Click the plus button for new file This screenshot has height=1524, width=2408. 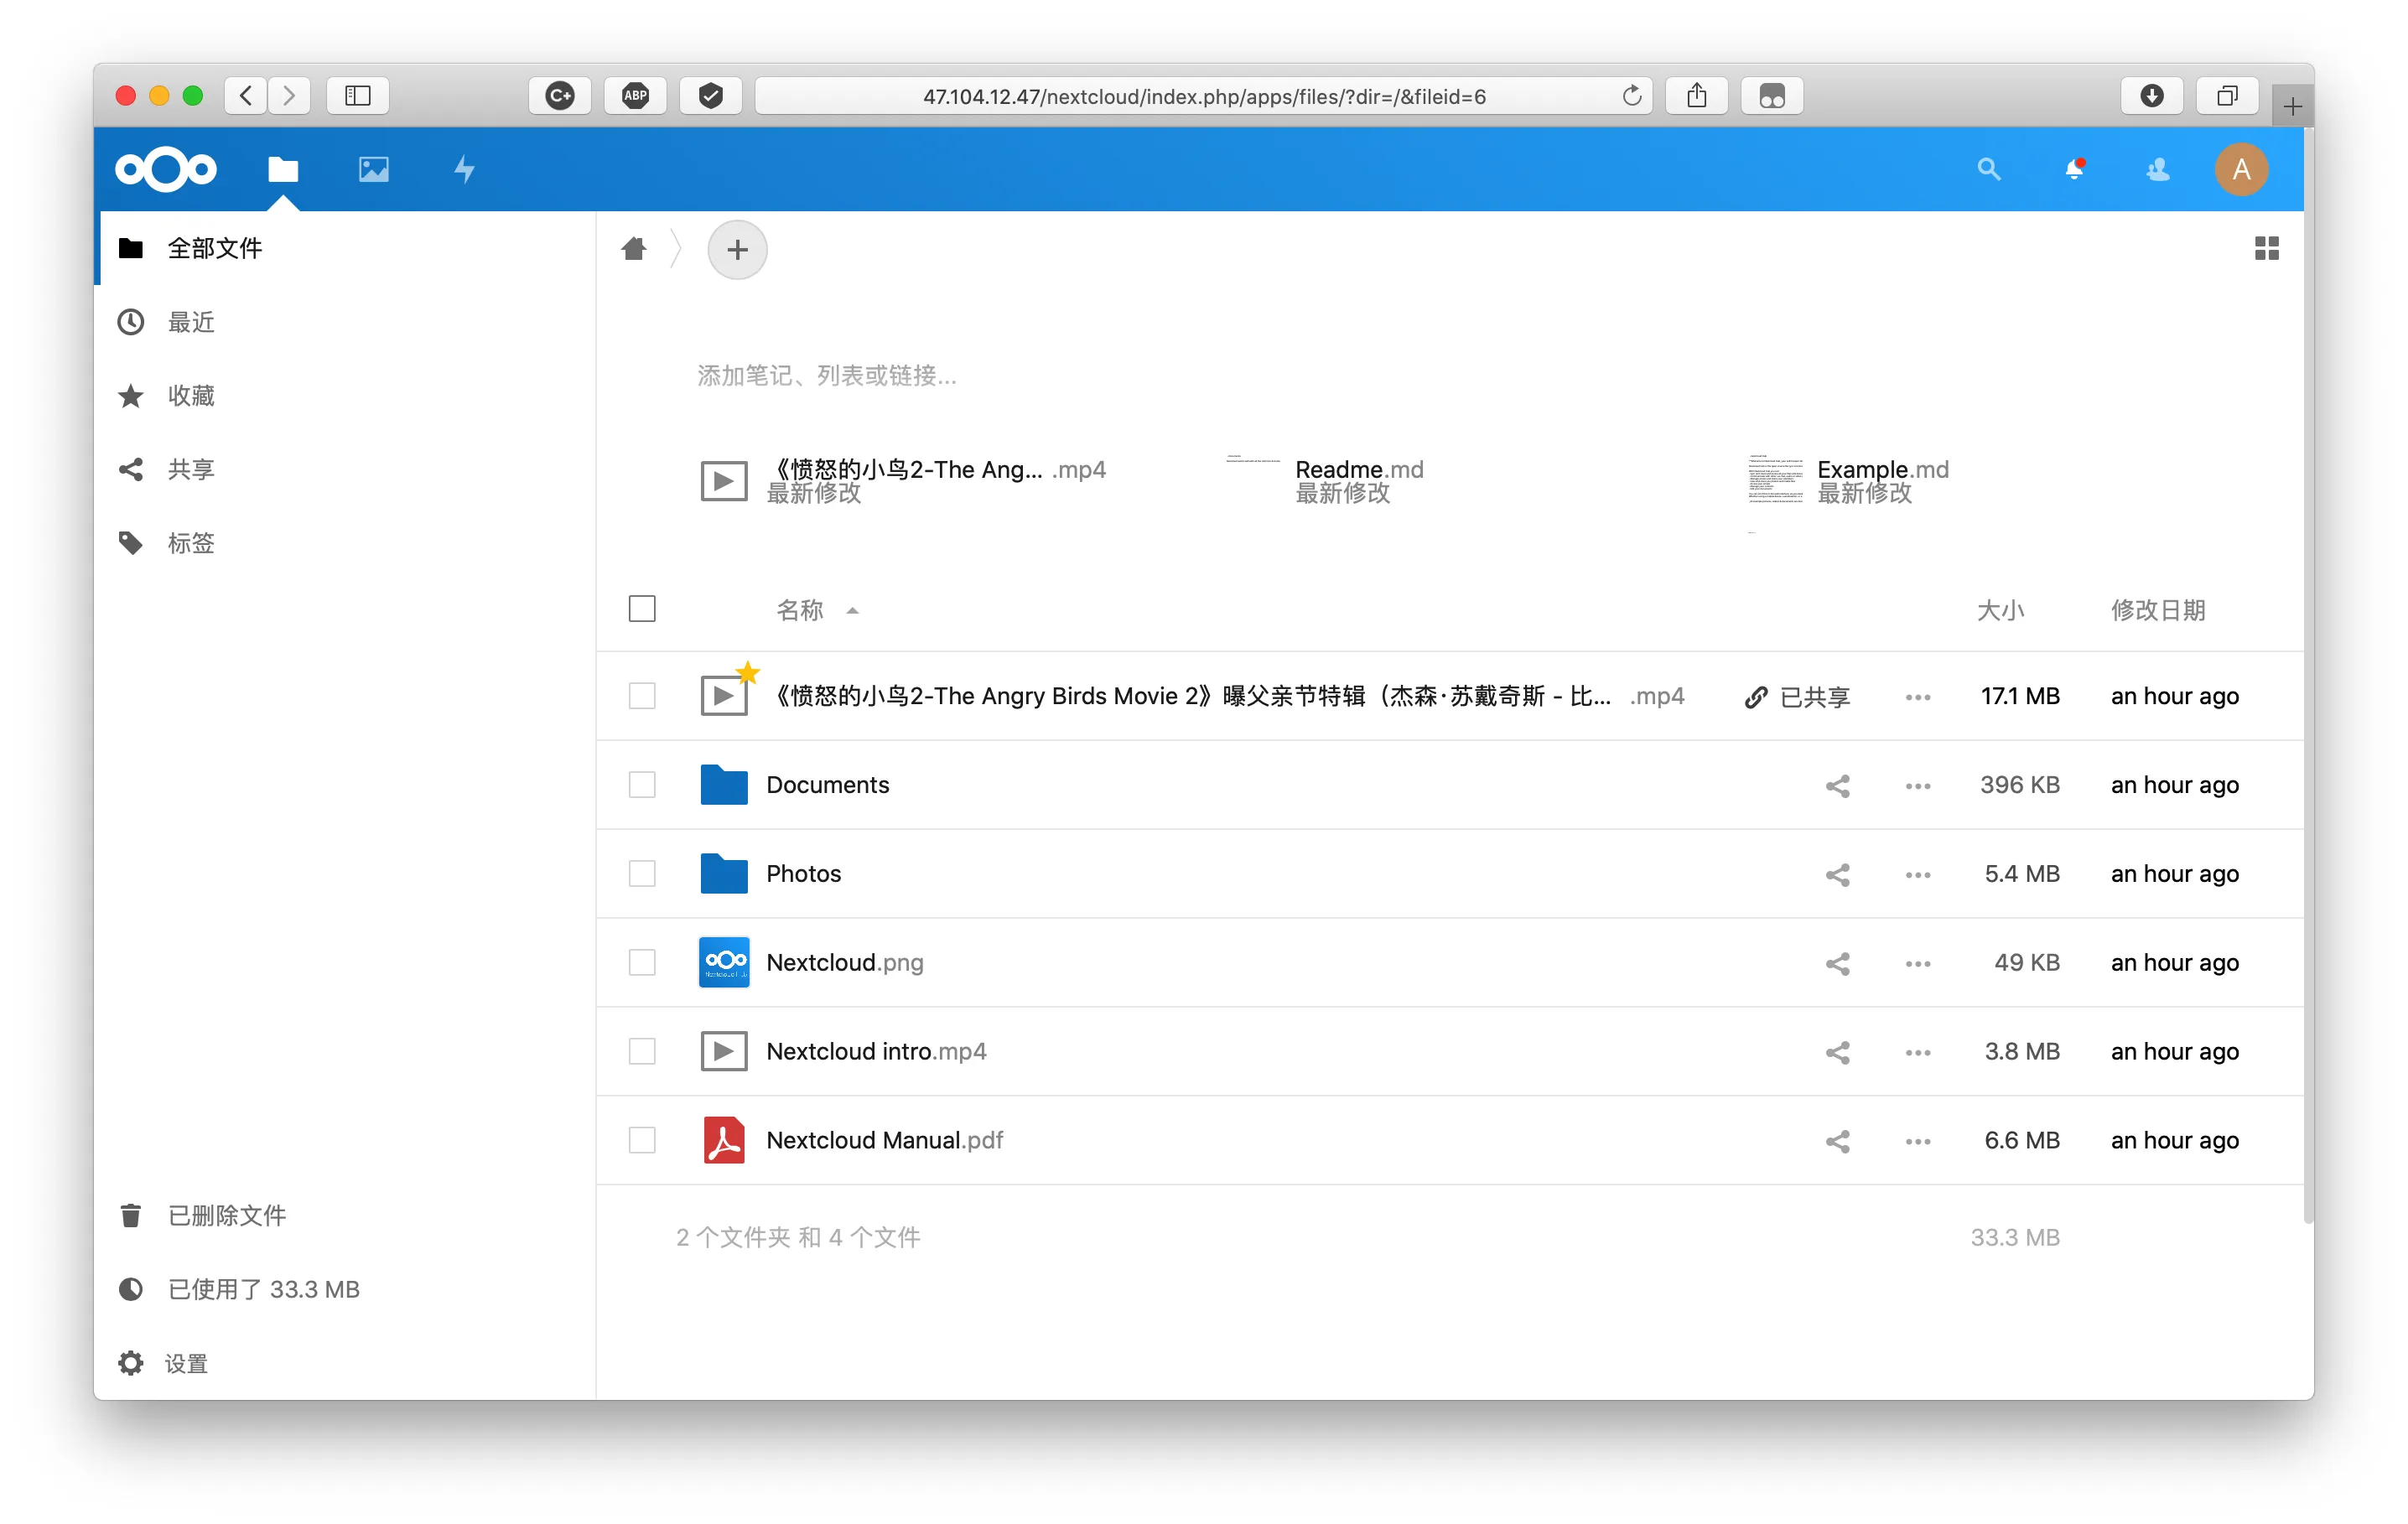tap(737, 249)
